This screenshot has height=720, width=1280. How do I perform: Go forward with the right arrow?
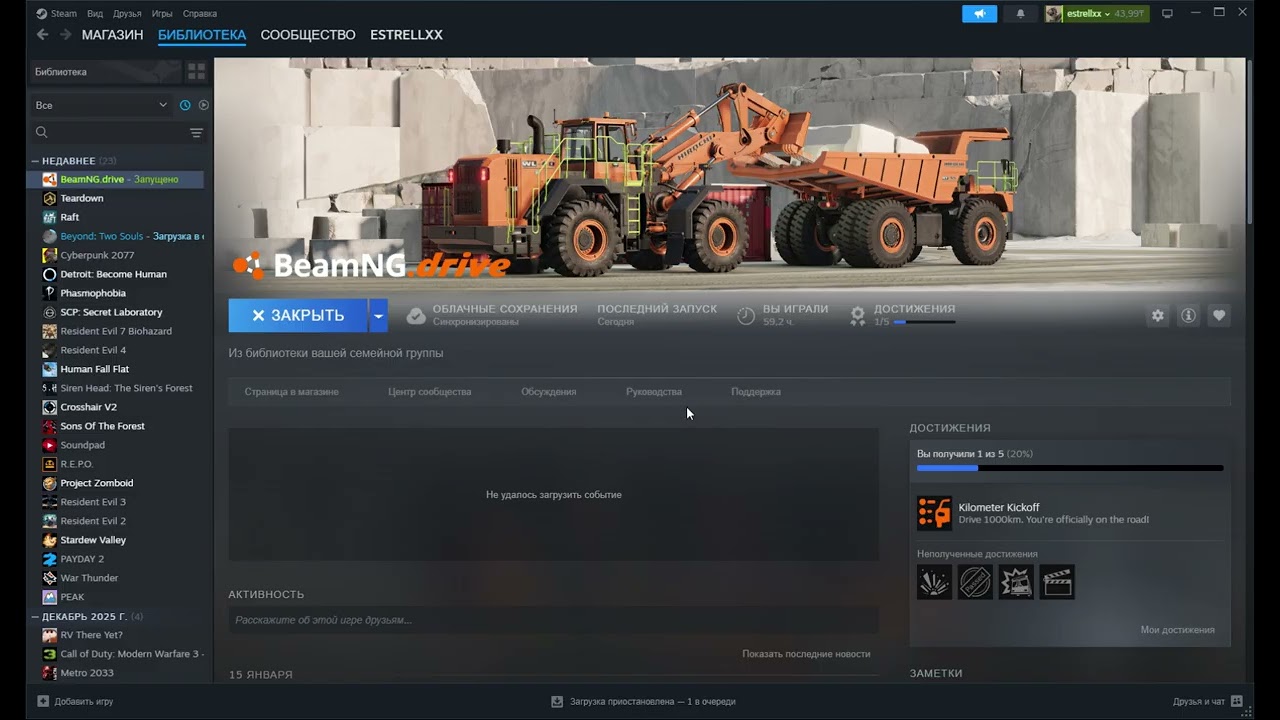coord(65,35)
